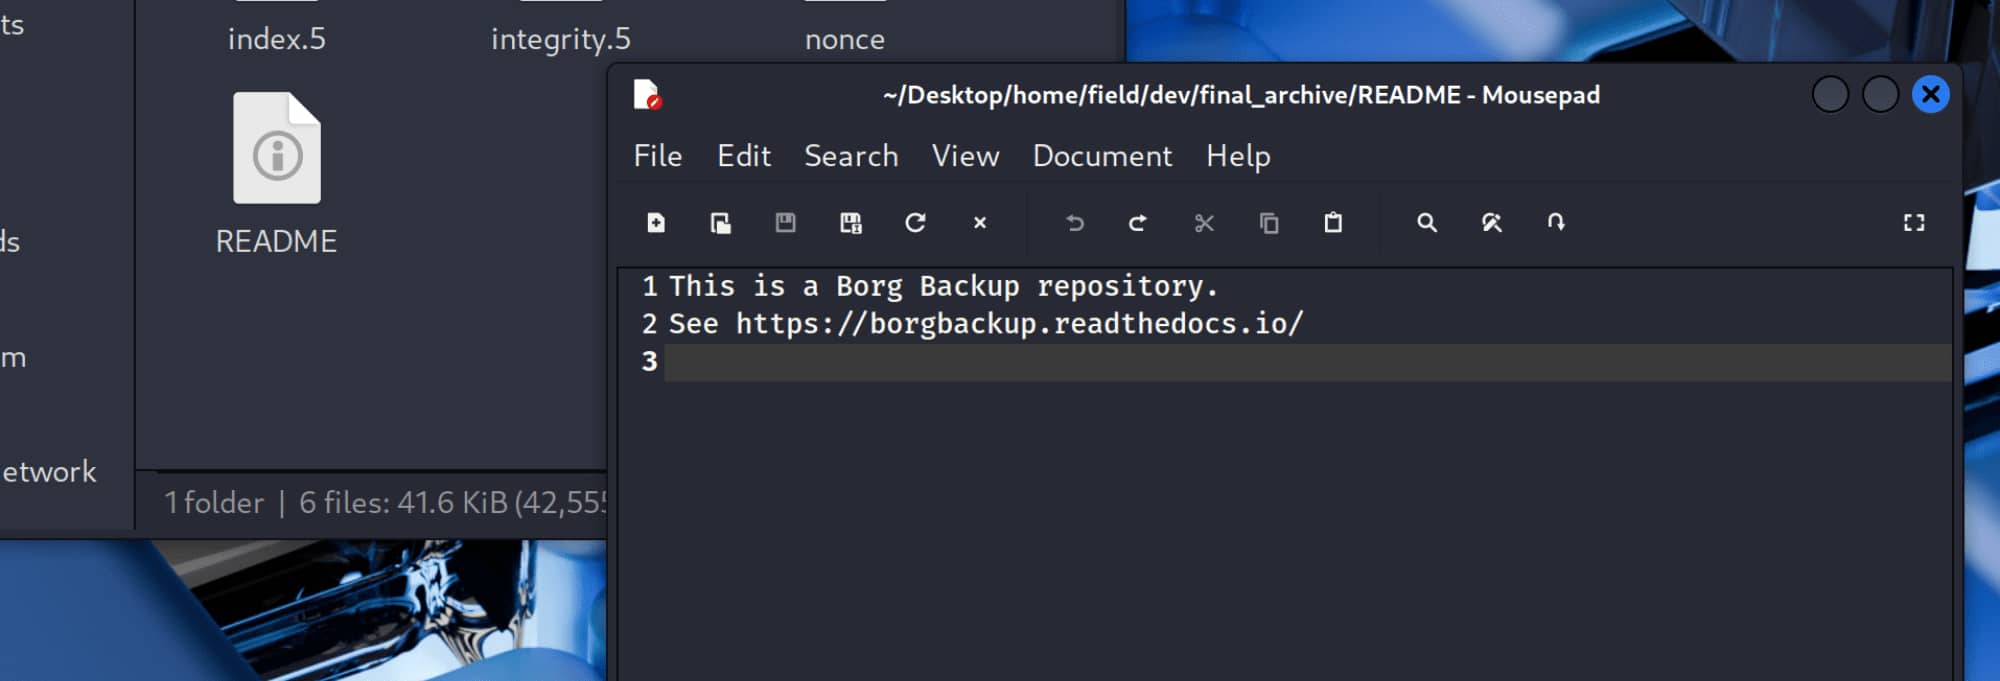Close the document using the toolbar X
The width and height of the screenshot is (2000, 681).
tap(980, 223)
